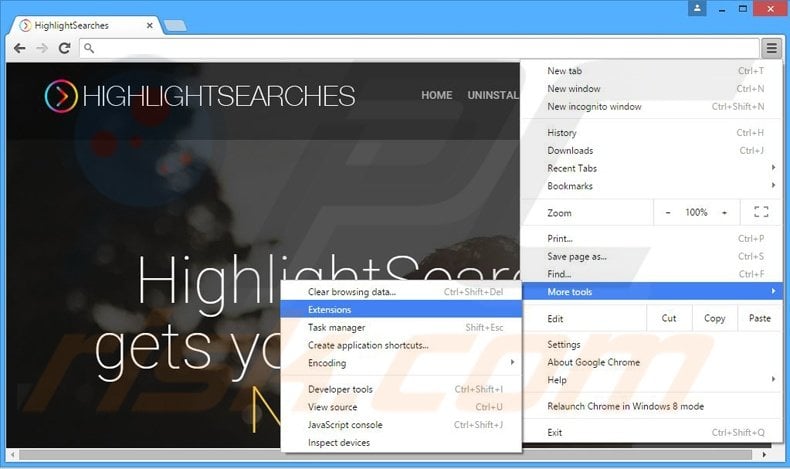Click Cut in the Edit row
The image size is (790, 469).
(x=669, y=318)
